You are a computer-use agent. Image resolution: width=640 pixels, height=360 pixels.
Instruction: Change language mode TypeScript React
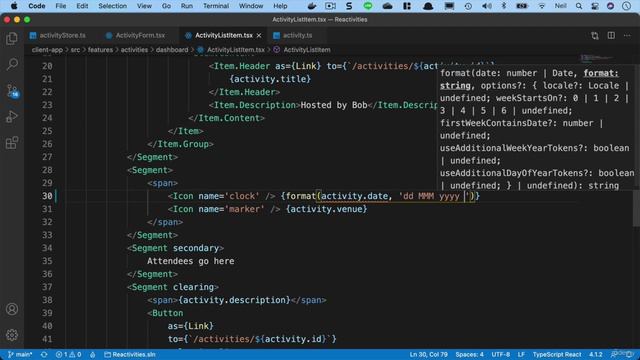tap(557, 354)
